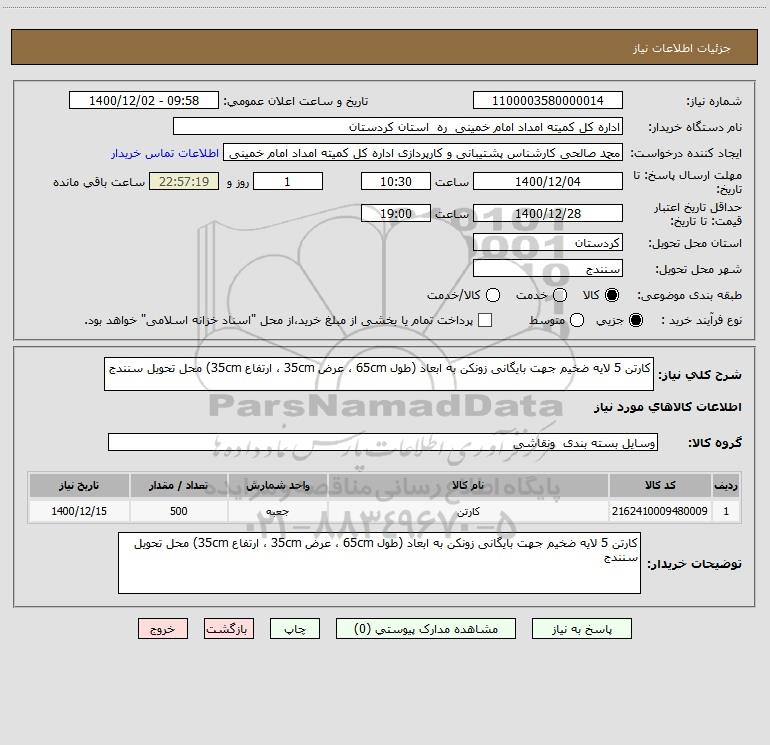Click the بازگشت back button
770x745 pixels.
pos(229,629)
